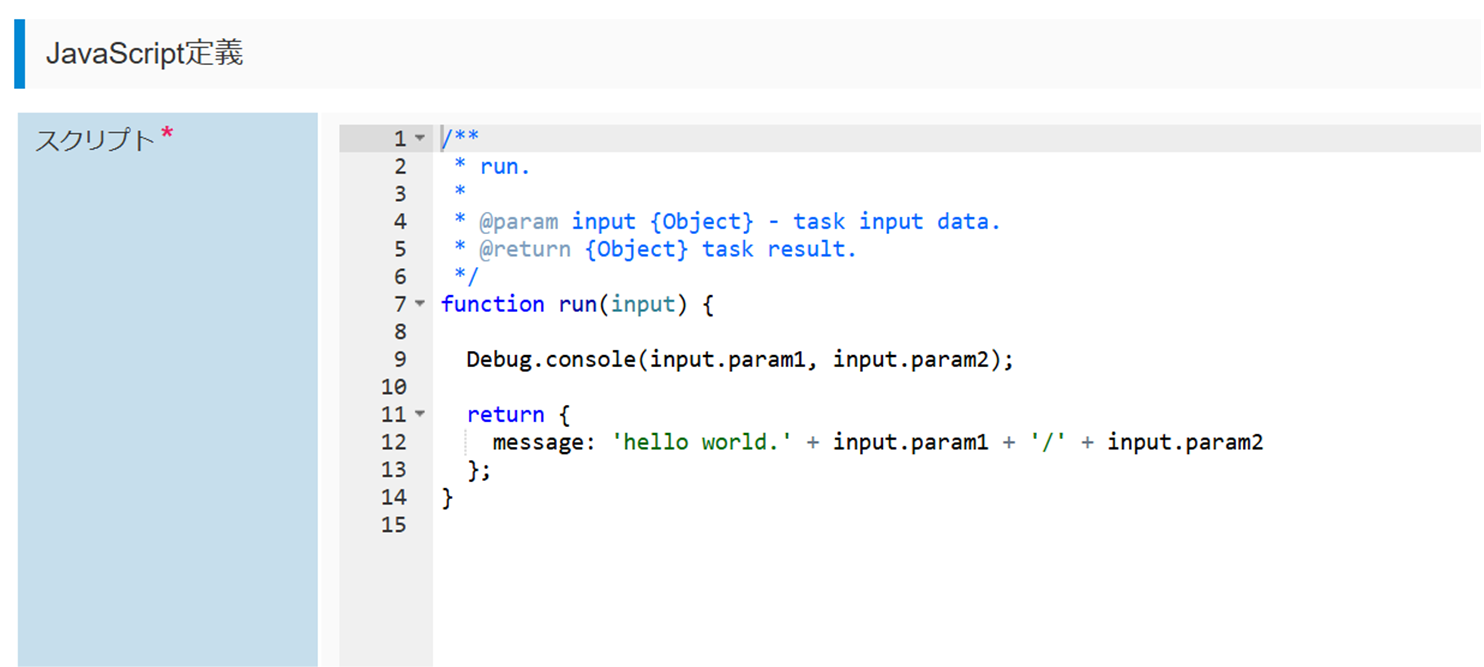The width and height of the screenshot is (1484, 667).
Task: Place cursor on the function keyword
Action: coord(492,304)
